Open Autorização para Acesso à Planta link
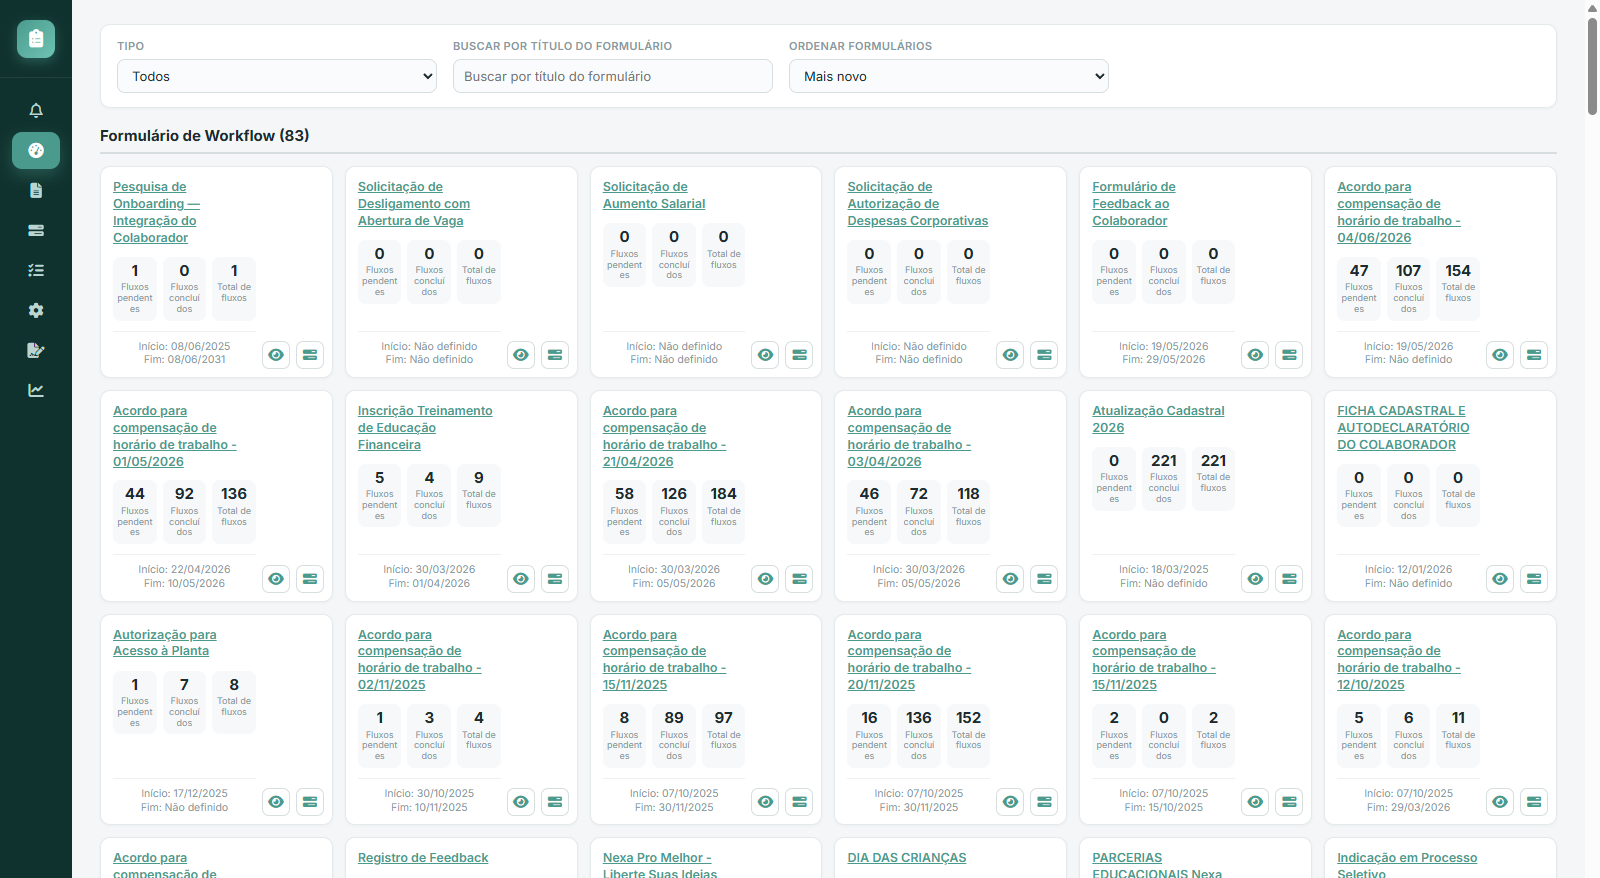This screenshot has height=878, width=1600. [x=165, y=643]
